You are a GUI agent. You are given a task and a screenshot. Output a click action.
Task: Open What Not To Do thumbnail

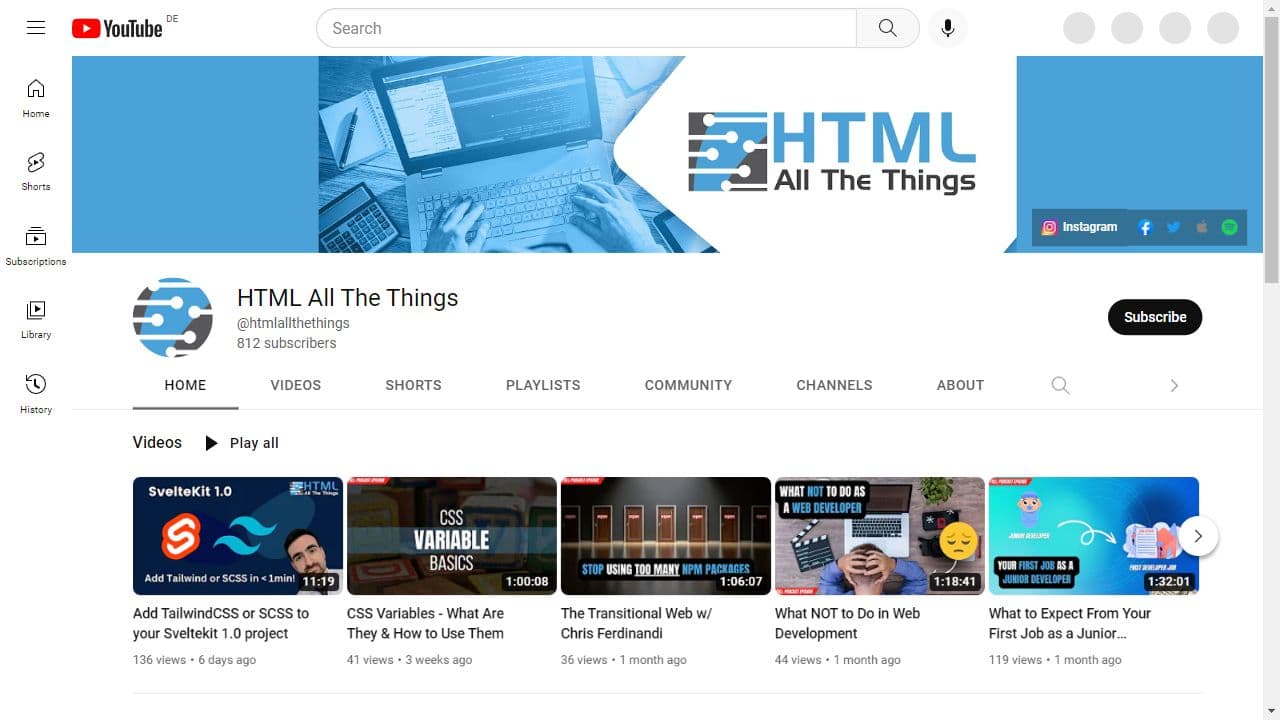[880, 536]
